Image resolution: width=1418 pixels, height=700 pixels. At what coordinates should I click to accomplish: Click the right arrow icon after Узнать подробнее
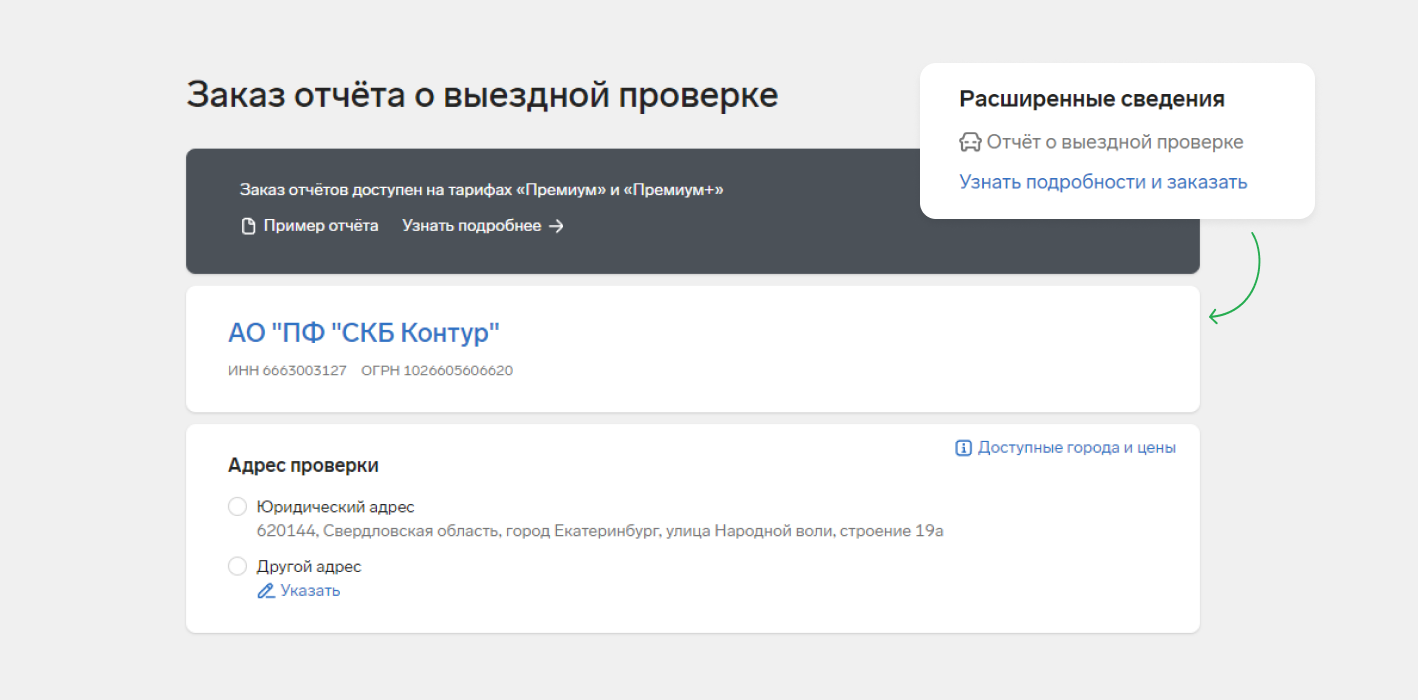pyautogui.click(x=557, y=226)
